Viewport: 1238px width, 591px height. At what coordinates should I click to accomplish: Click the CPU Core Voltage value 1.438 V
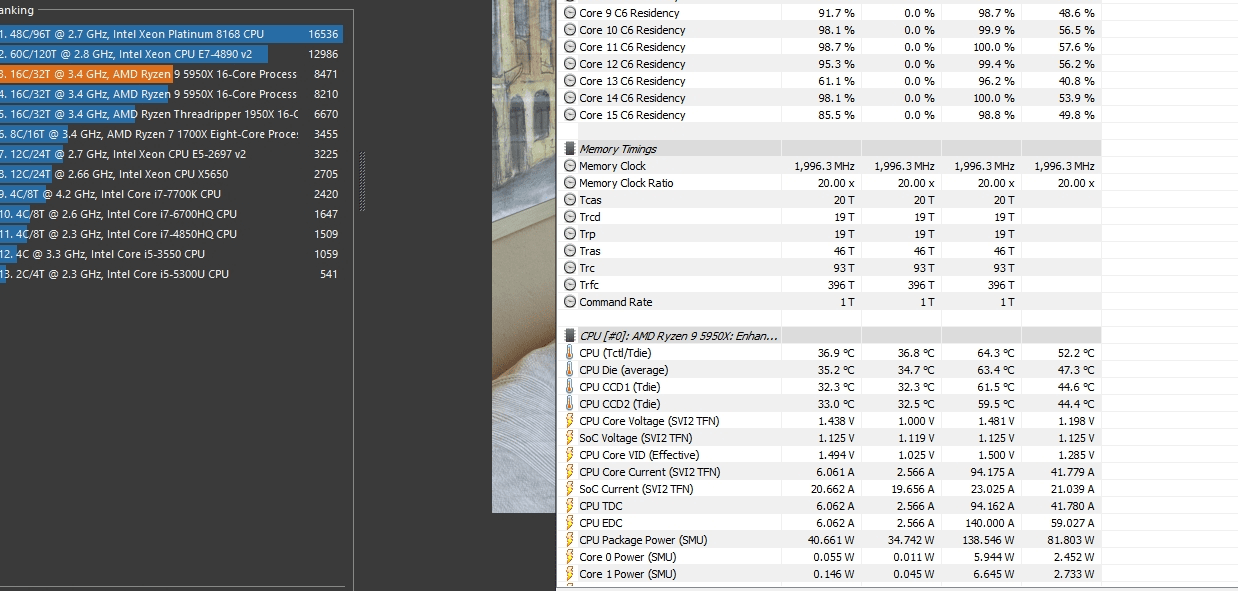834,421
